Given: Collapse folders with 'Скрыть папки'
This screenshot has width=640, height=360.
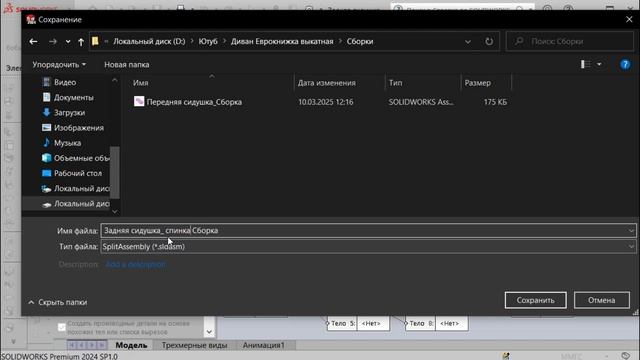Looking at the screenshot, I should pos(58,302).
